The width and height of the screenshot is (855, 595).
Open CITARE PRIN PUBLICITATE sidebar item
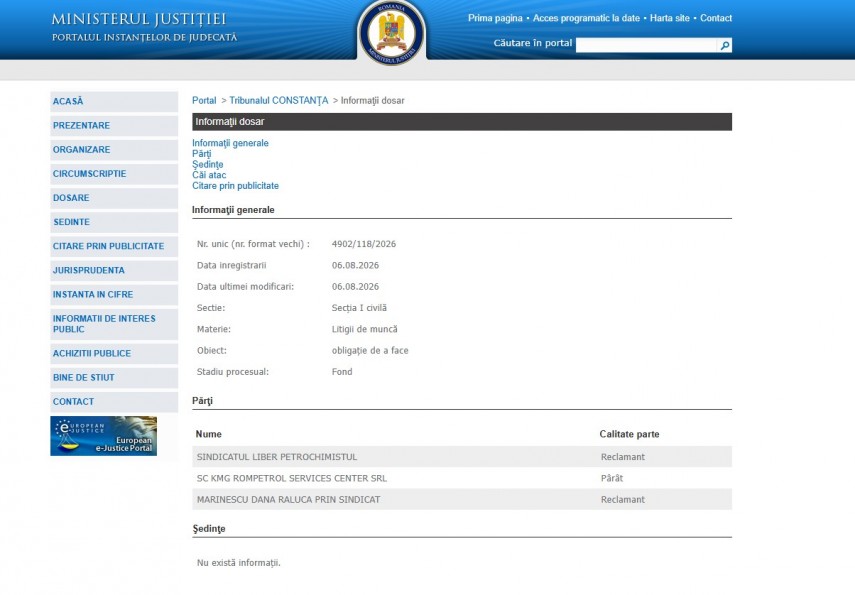(114, 246)
